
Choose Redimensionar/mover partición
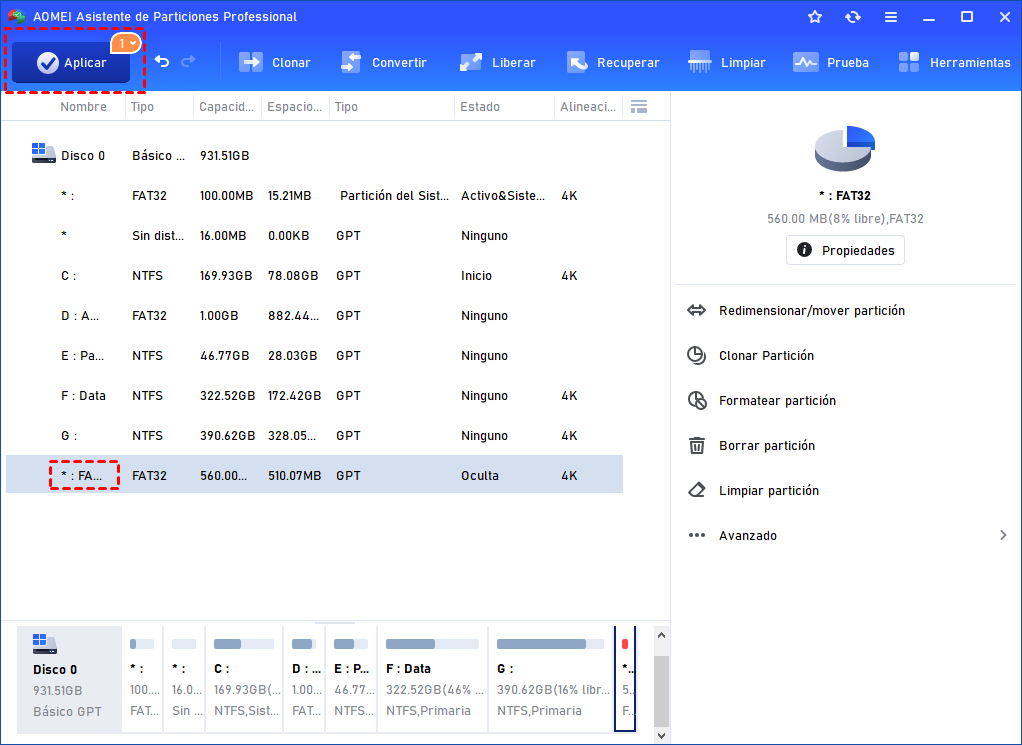coord(811,310)
